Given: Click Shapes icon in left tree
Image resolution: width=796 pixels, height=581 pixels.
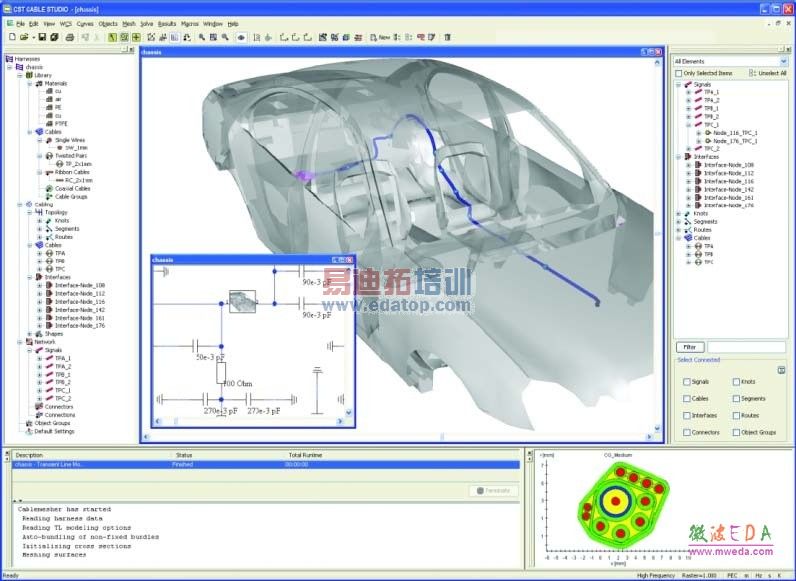Looking at the screenshot, I should pyautogui.click(x=39, y=334).
